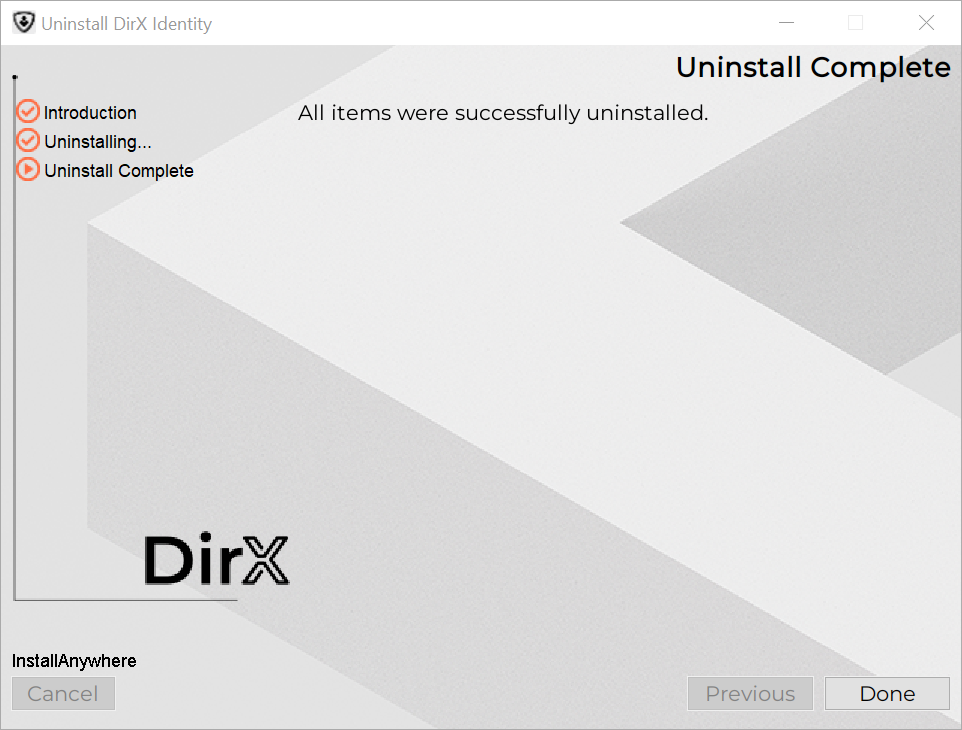Screen dimensions: 962x730
Task: Select the Uninstalling... step label
Action: (98, 142)
